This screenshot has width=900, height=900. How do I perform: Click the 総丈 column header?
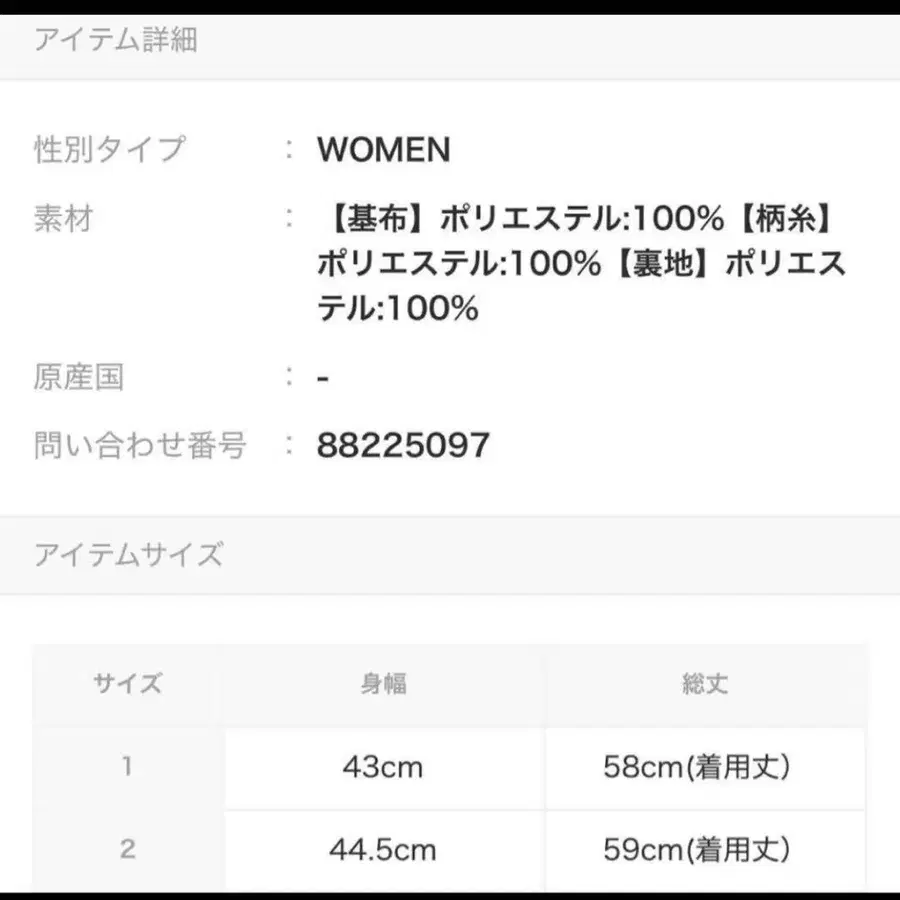704,685
